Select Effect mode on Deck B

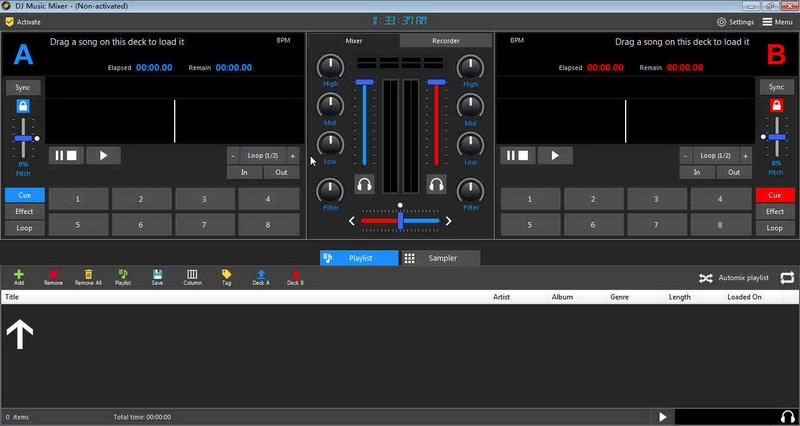774,211
